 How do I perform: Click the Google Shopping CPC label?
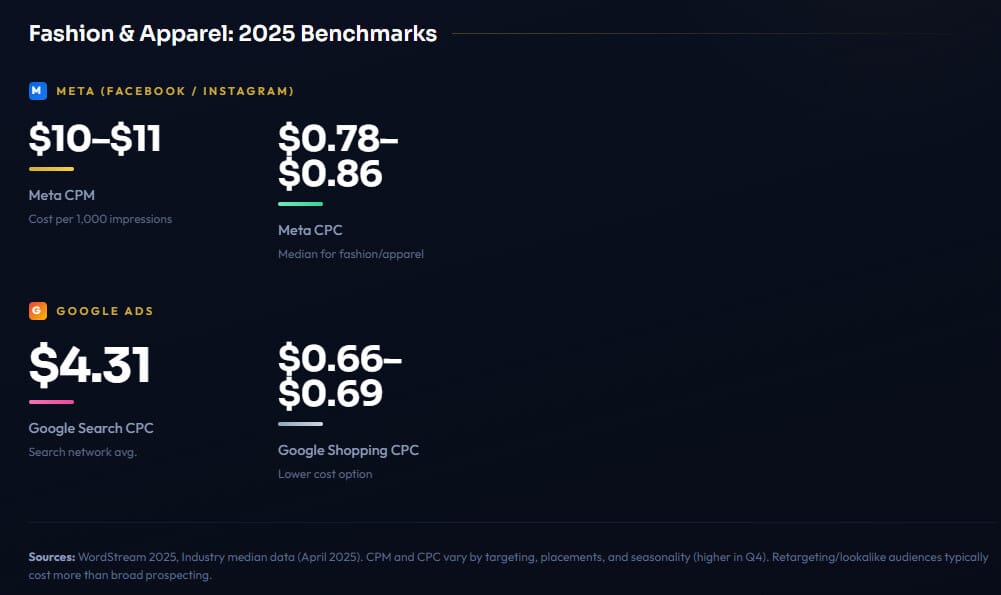(349, 451)
